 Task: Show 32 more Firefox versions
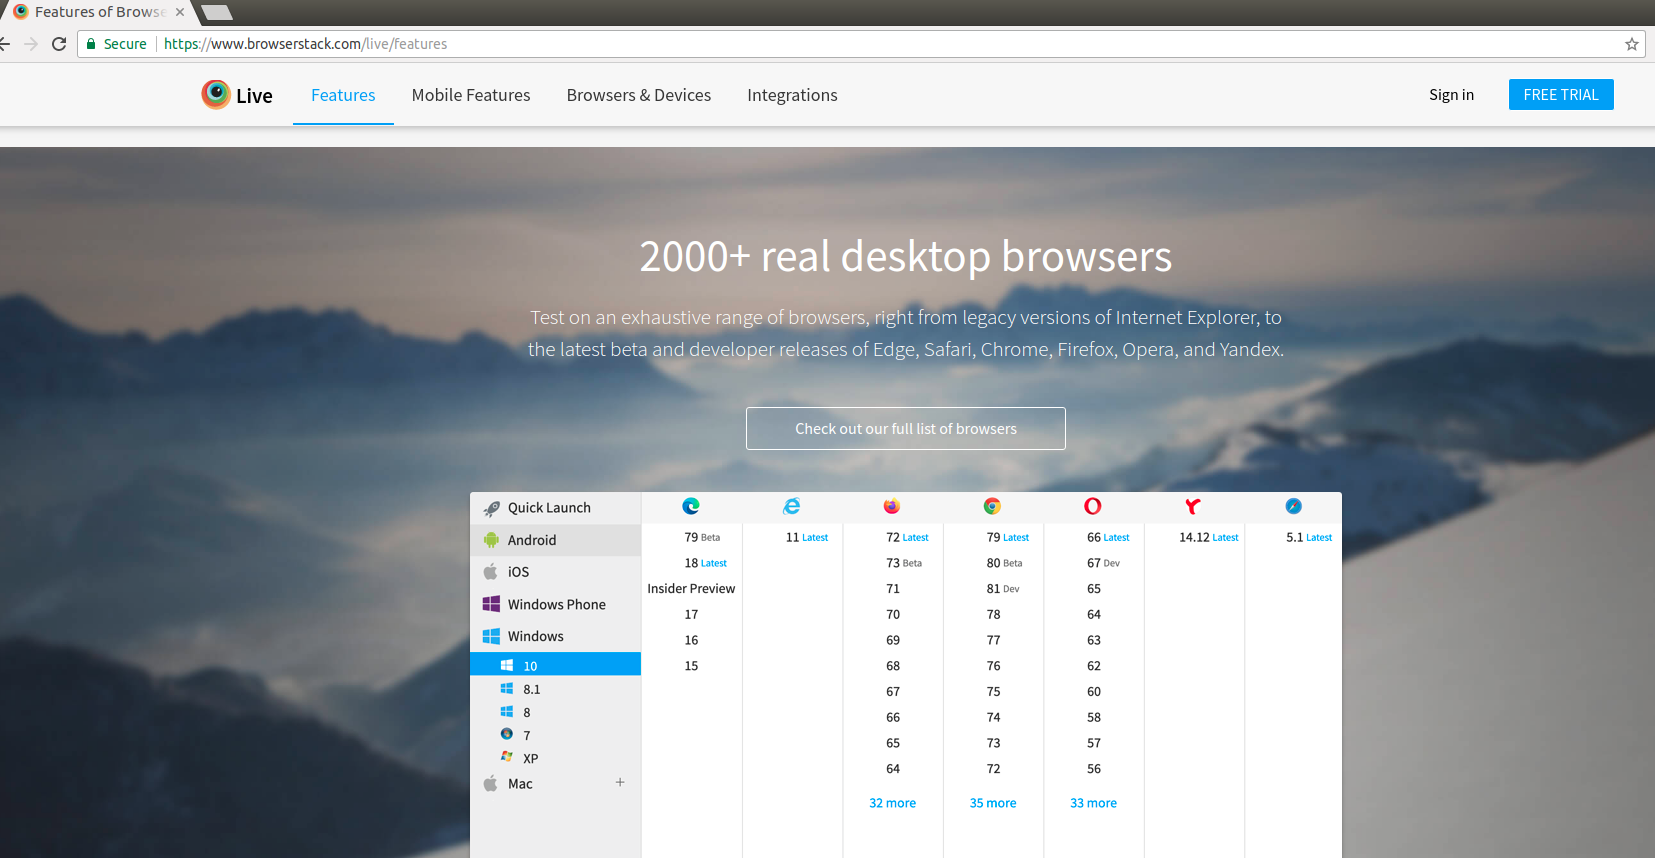tap(892, 803)
